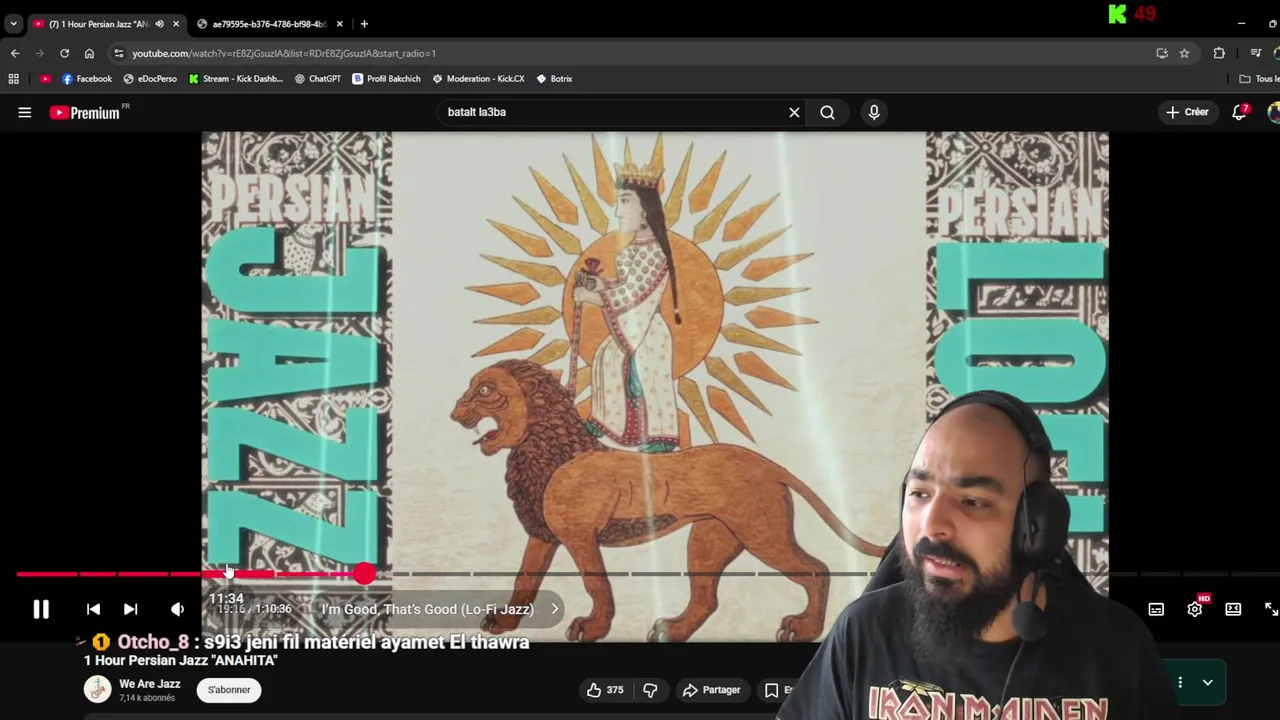Pause the video with the pause button

point(41,609)
